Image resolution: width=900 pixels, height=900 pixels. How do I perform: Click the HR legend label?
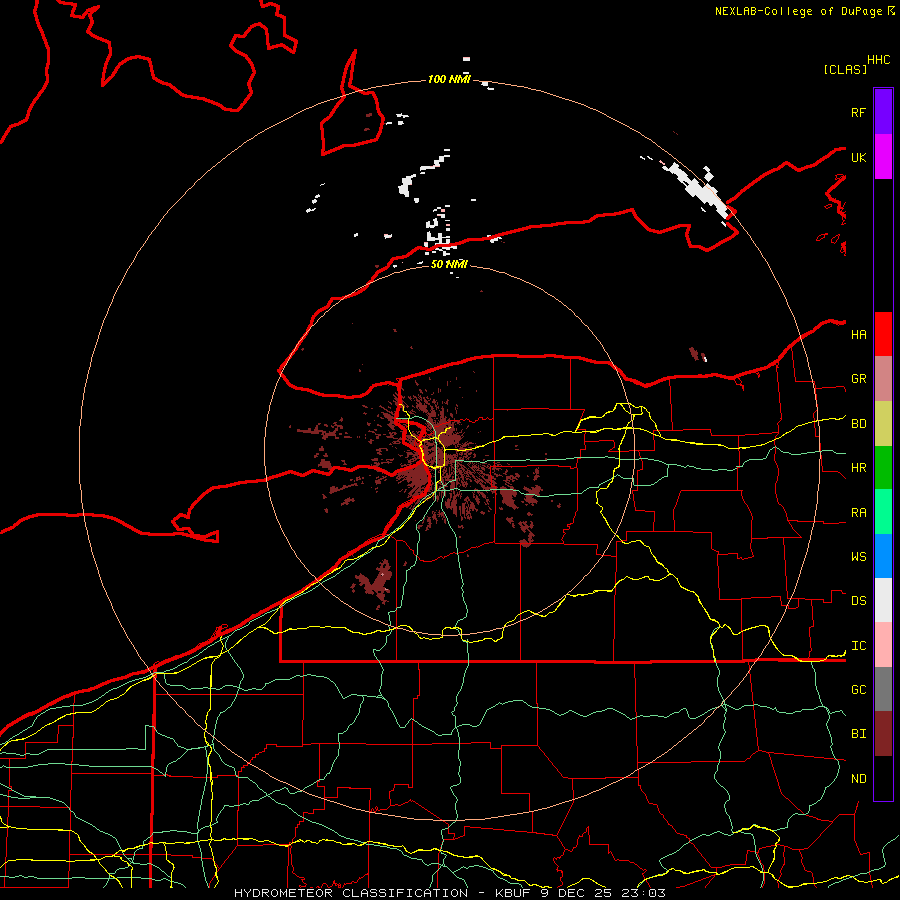858,468
